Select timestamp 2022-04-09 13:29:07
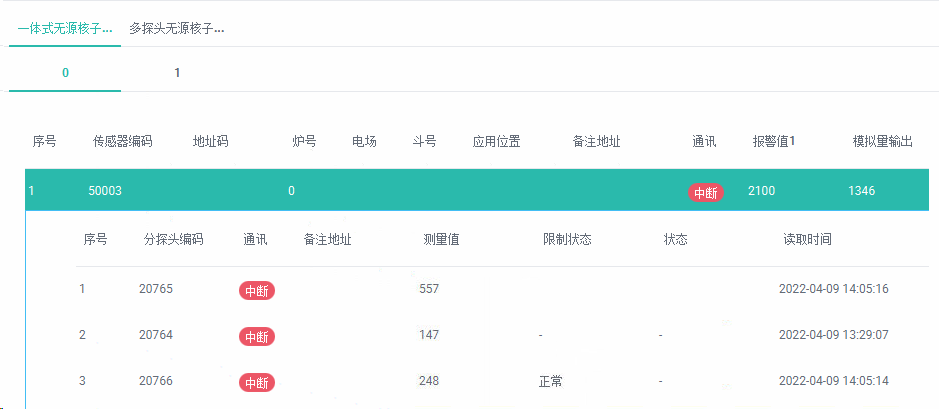Viewport: 939px width, 409px height. tap(834, 335)
